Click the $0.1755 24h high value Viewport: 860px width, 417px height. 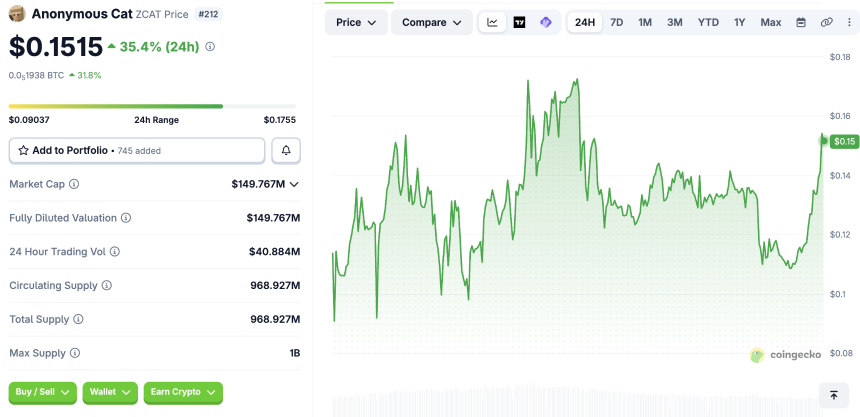tap(280, 120)
